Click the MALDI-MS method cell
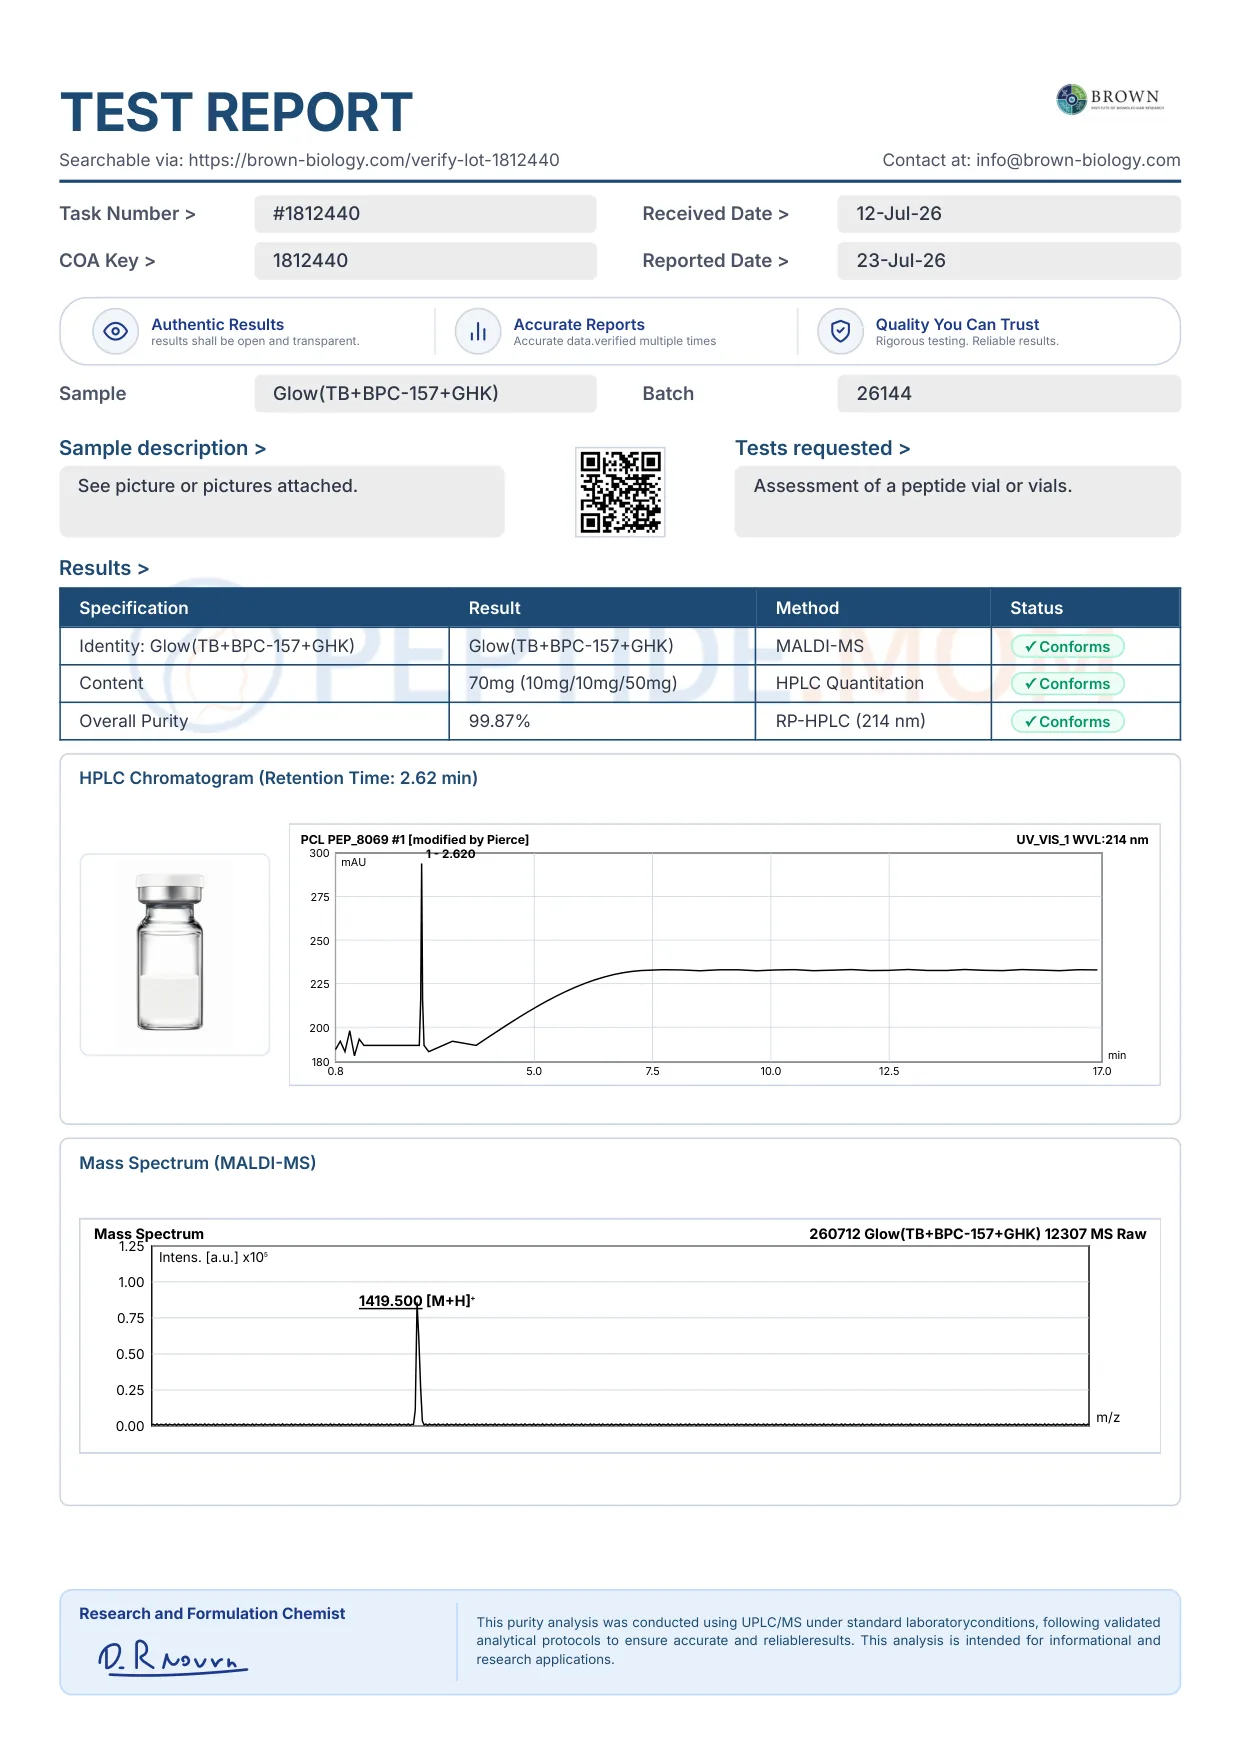1242x1754 pixels. pyautogui.click(x=873, y=646)
